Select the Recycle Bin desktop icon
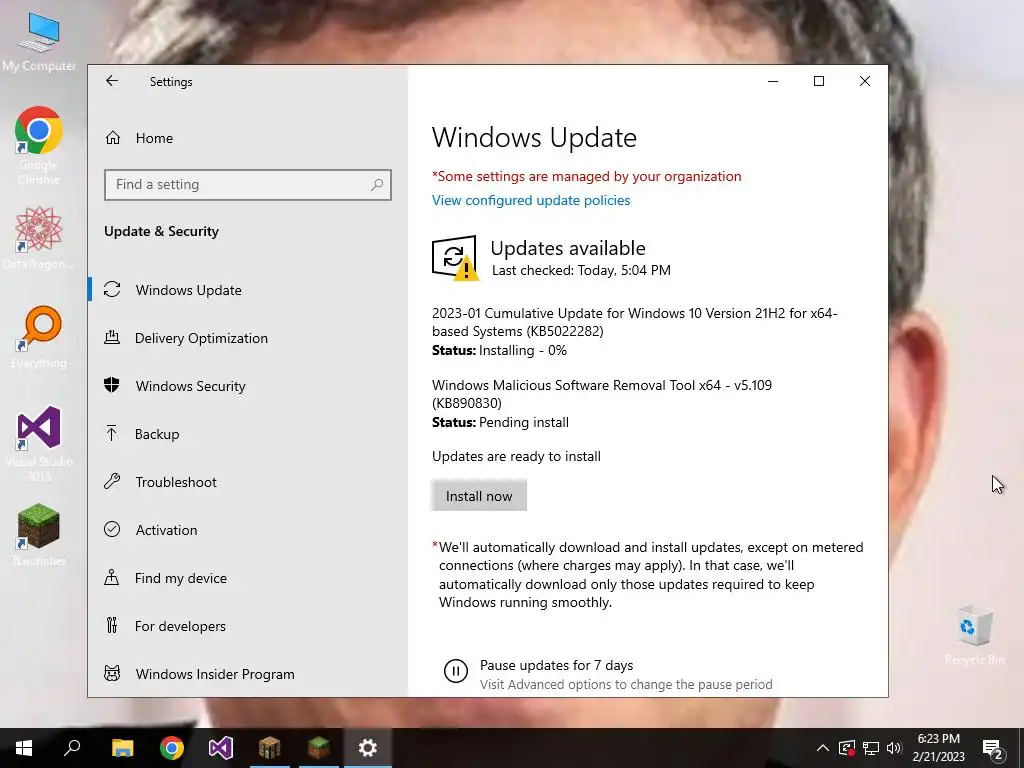The image size is (1024, 768). point(974,635)
